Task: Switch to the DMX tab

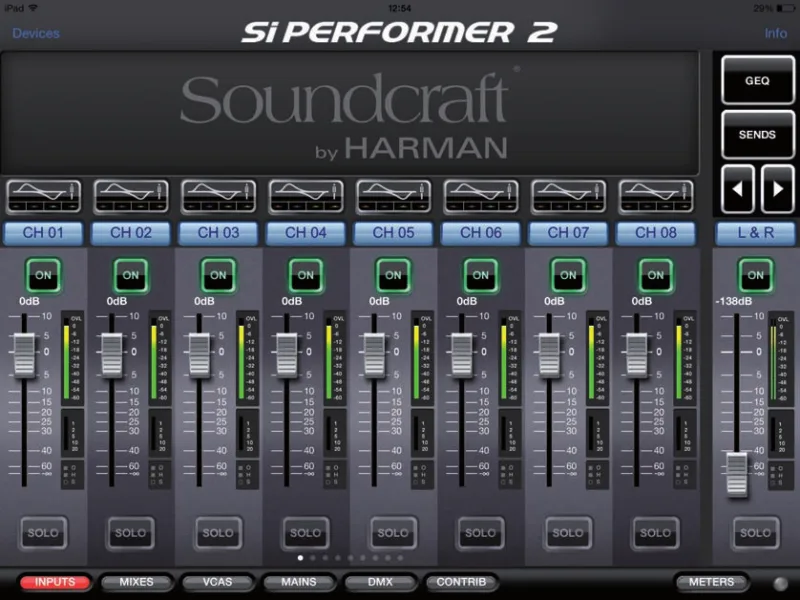Action: click(380, 582)
